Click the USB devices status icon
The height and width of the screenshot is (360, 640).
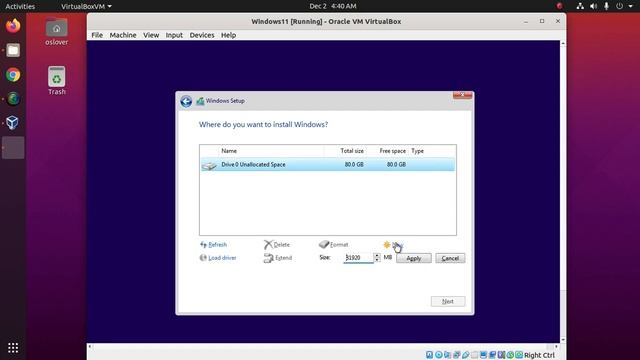[465, 355]
